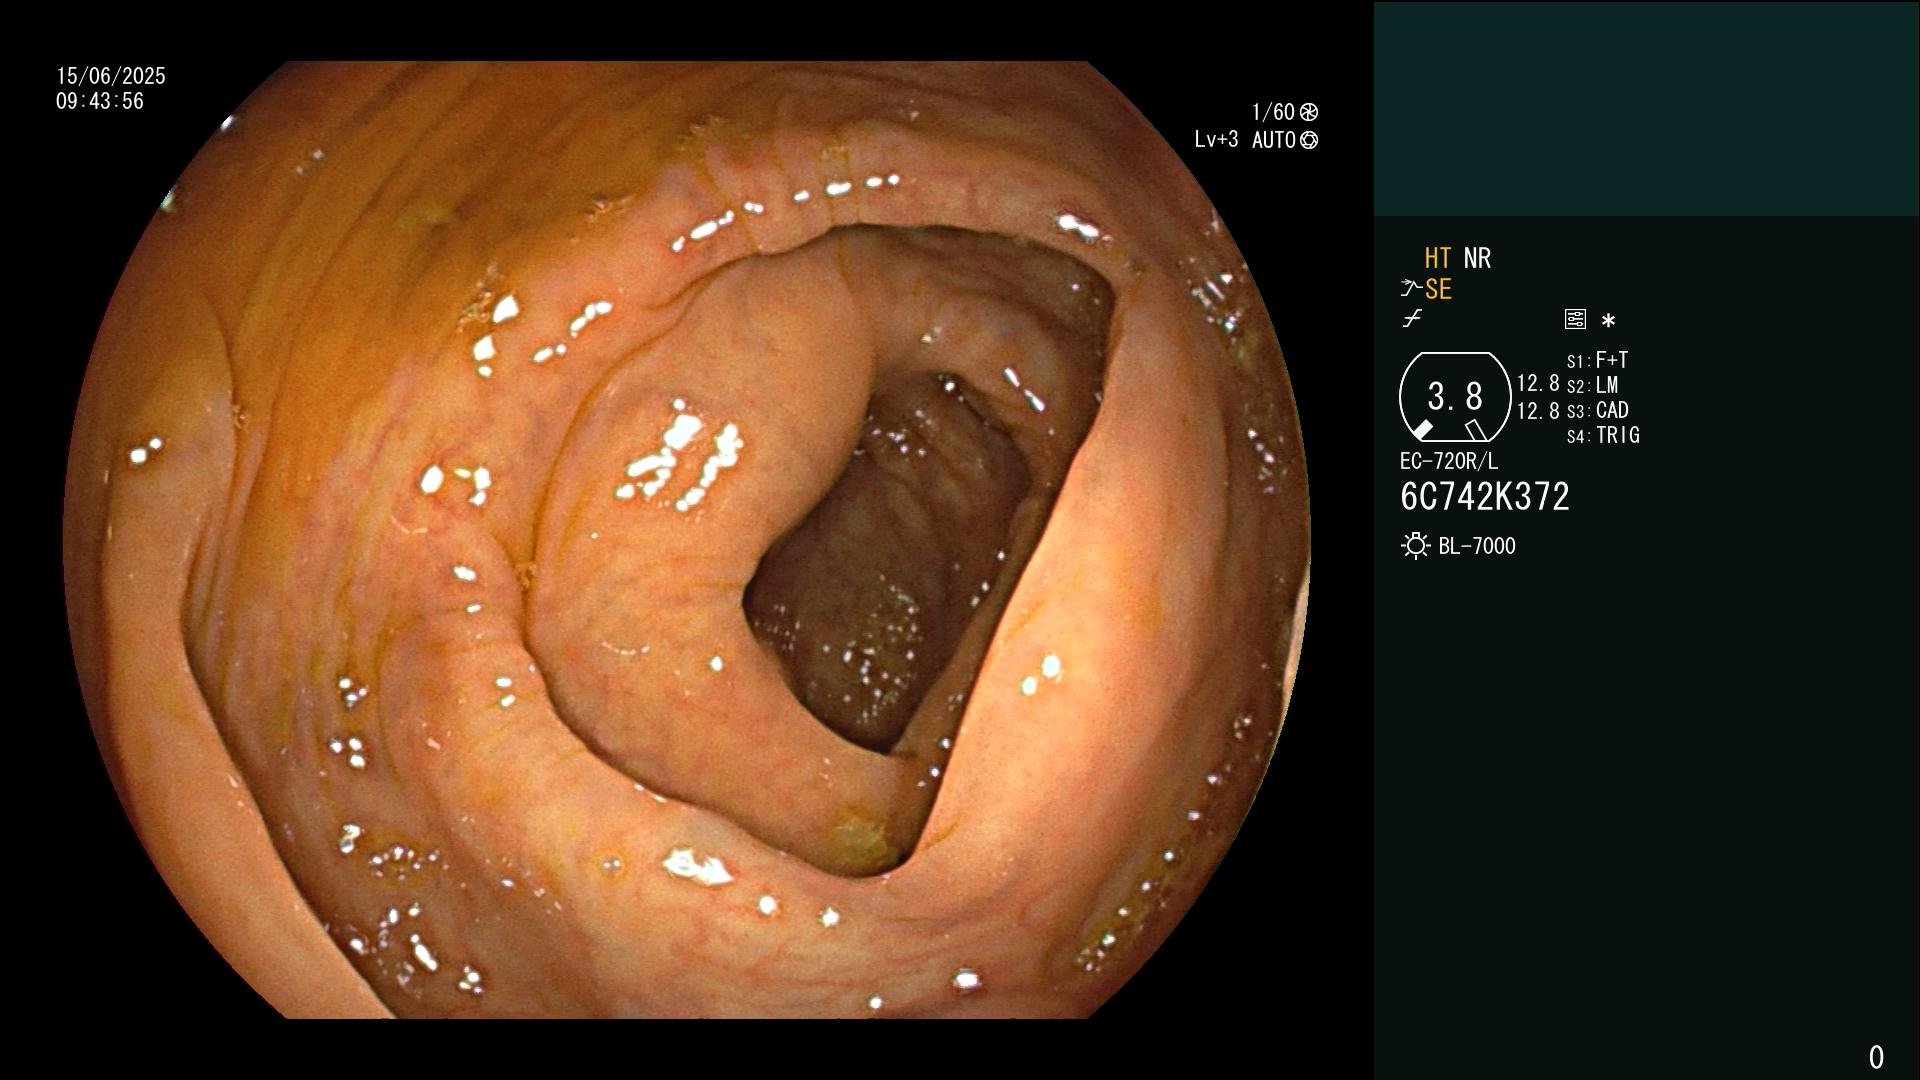Click the 1/60 shutter speed value
This screenshot has height=1080, width=1920.
(1273, 112)
